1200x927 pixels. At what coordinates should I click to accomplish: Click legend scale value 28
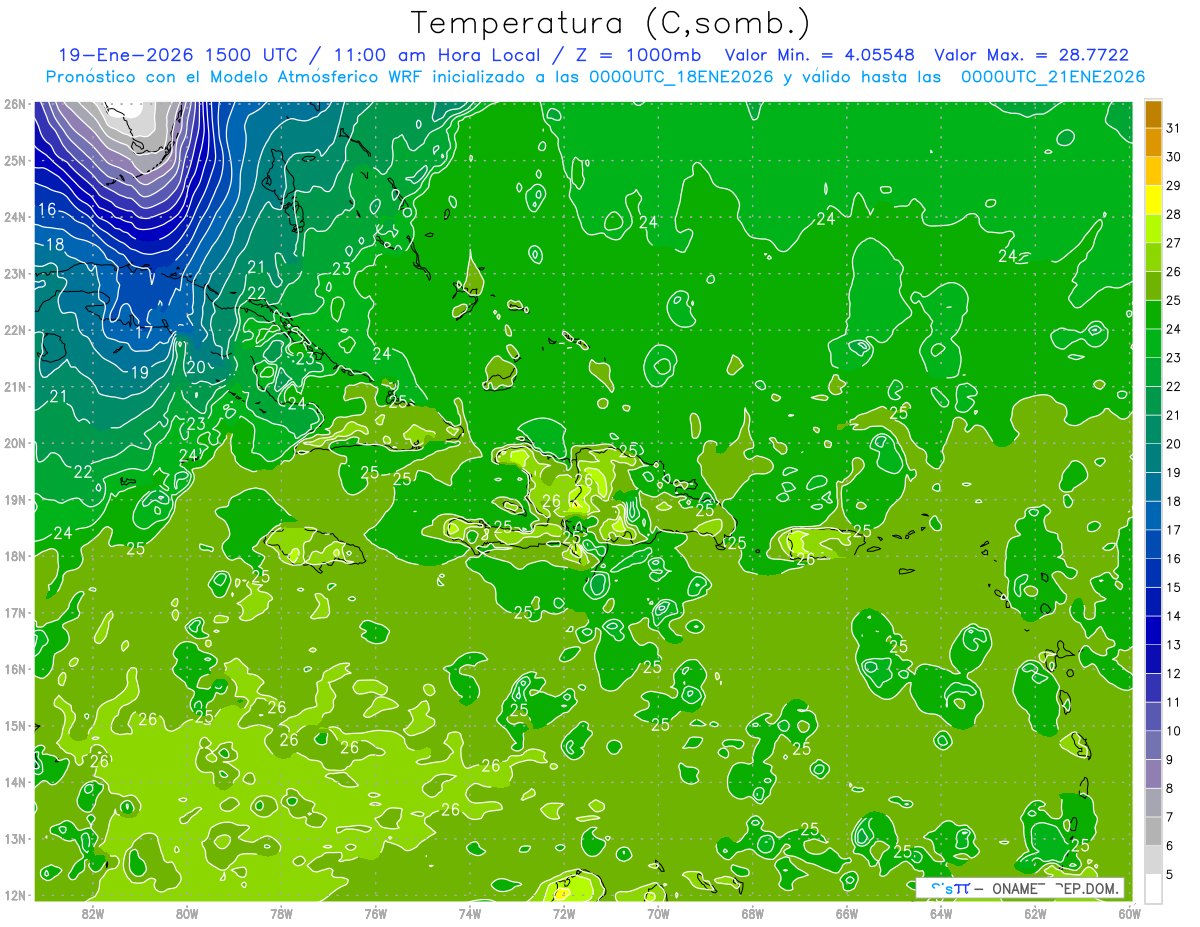pyautogui.click(x=1173, y=215)
